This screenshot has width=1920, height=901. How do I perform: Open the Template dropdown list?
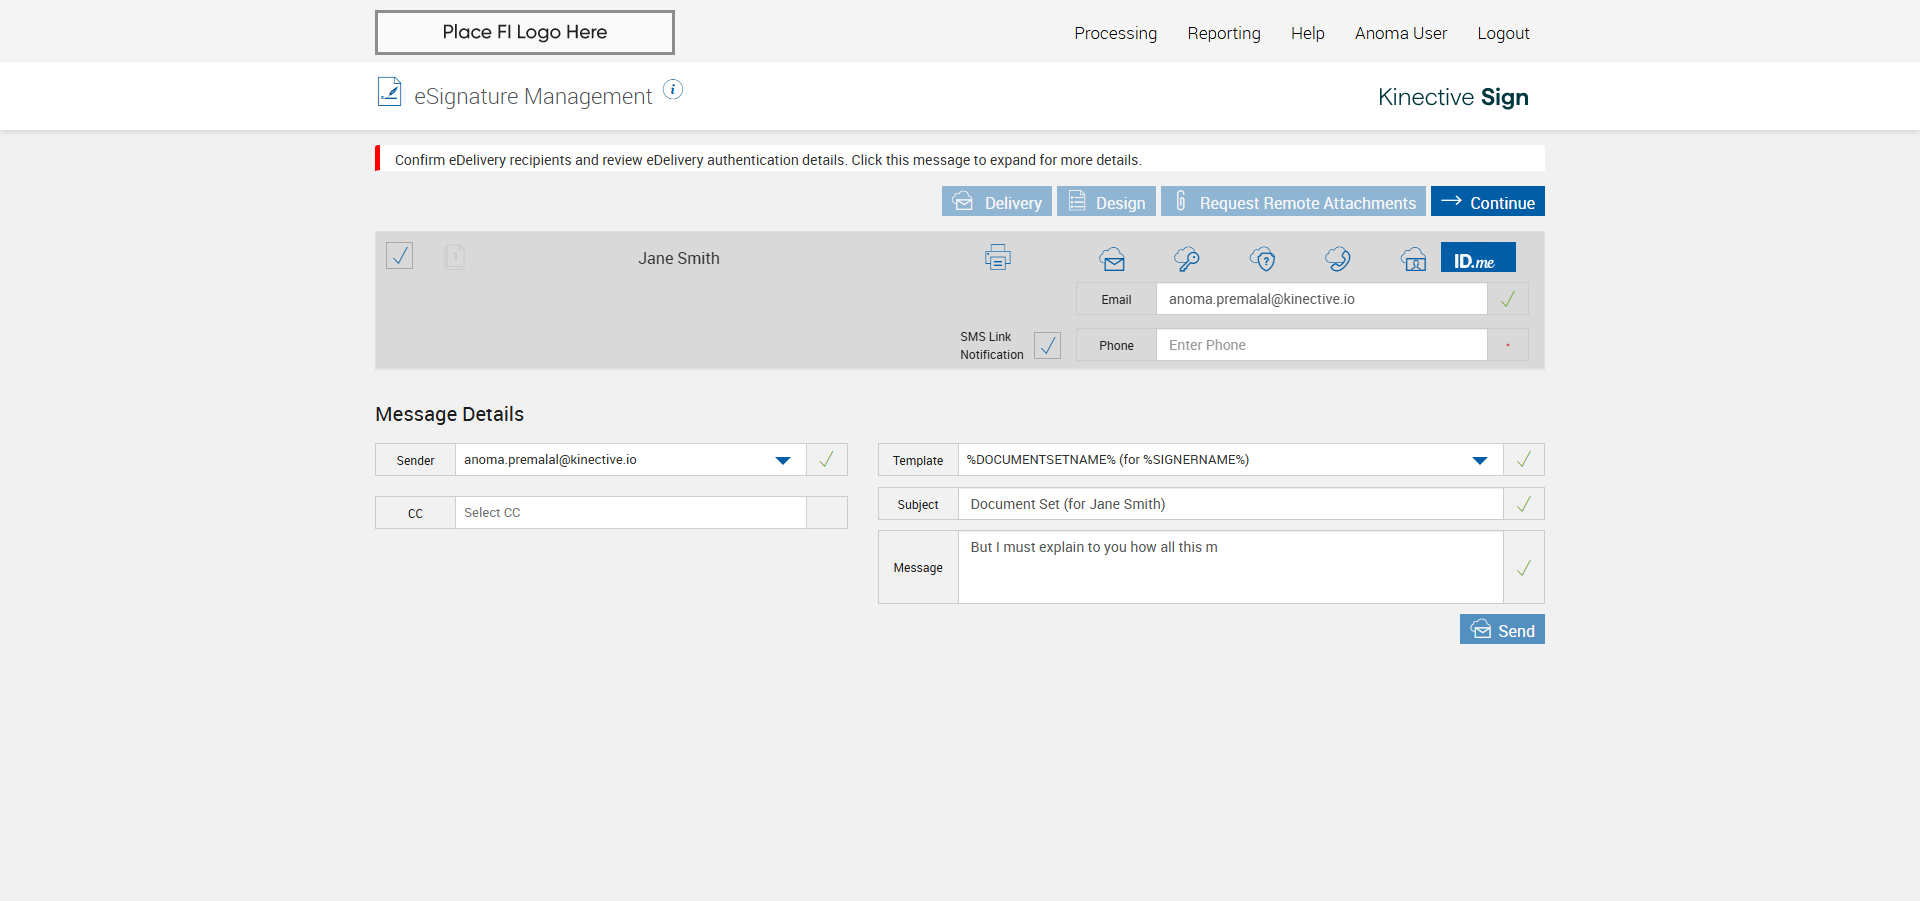(1479, 460)
